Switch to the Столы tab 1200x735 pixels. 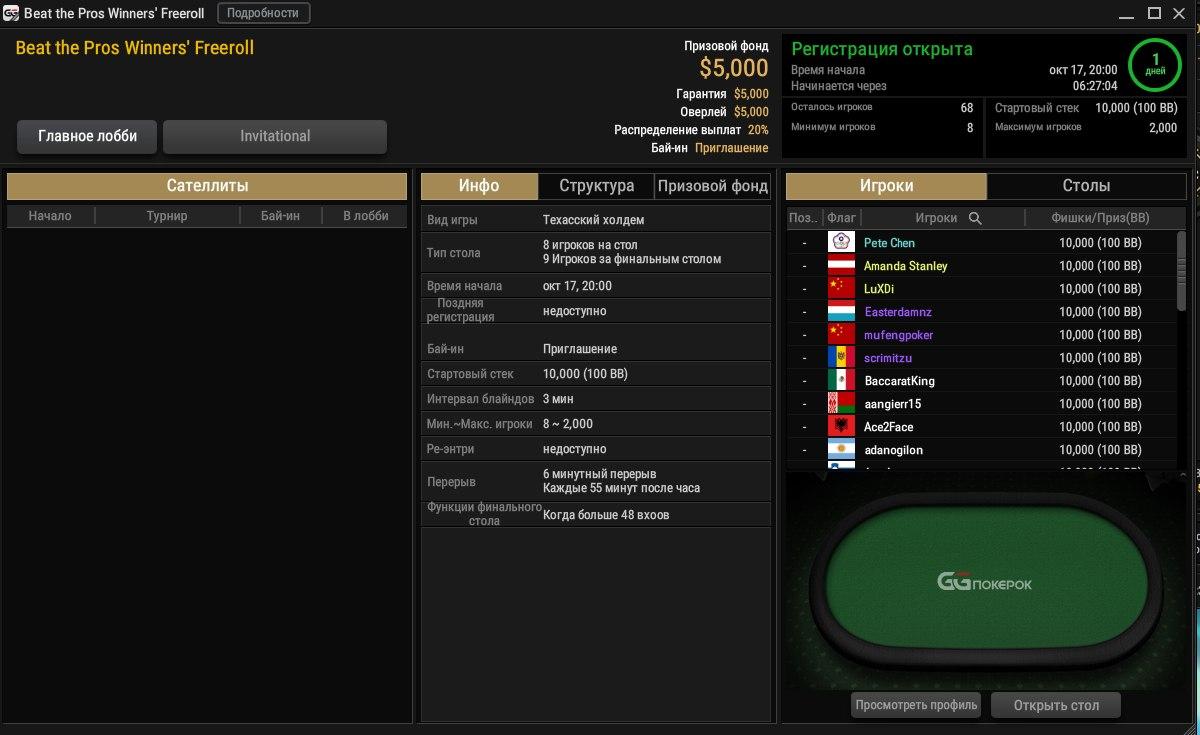[x=1086, y=186]
